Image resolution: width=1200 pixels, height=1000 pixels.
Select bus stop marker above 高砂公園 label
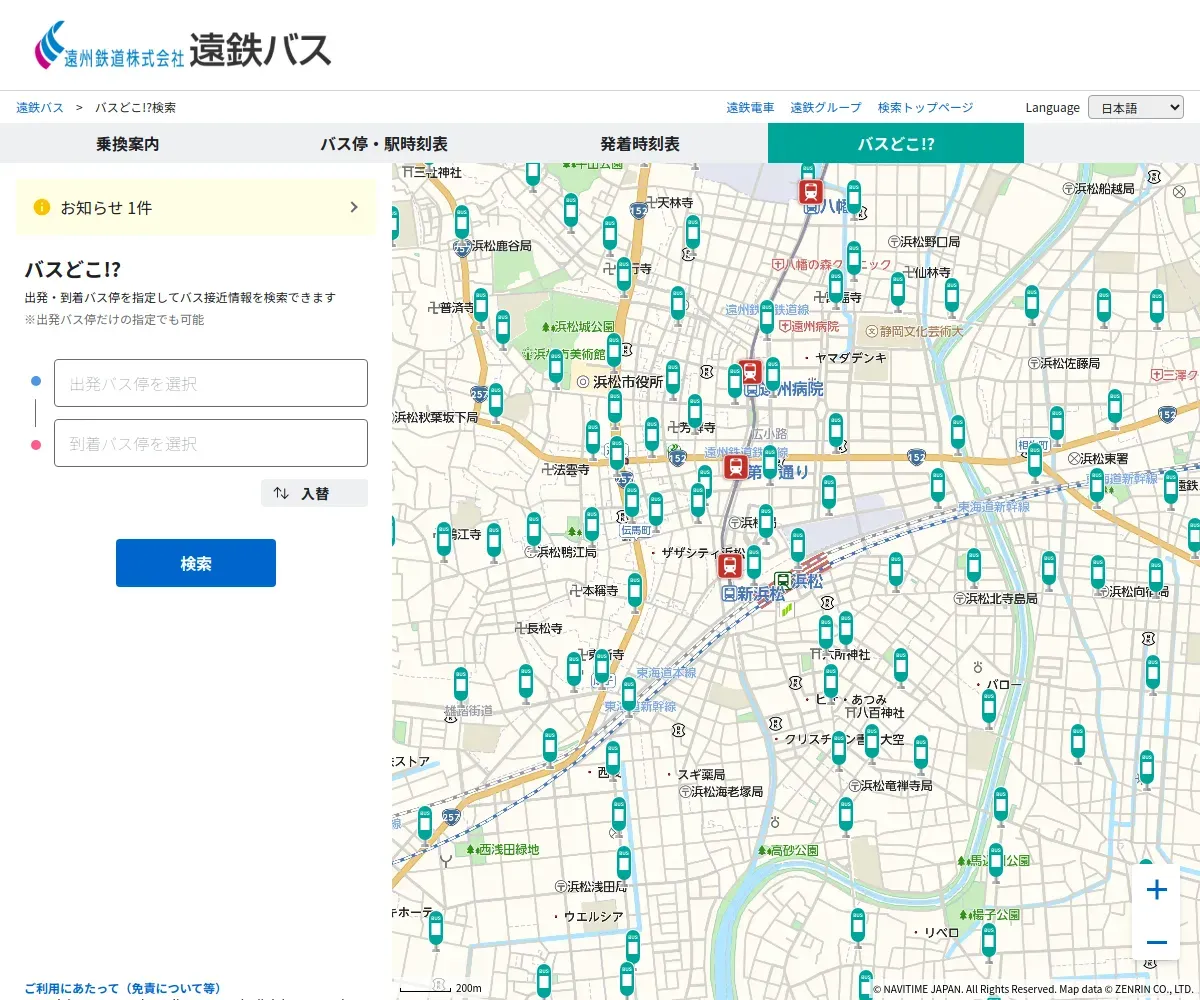(846, 817)
